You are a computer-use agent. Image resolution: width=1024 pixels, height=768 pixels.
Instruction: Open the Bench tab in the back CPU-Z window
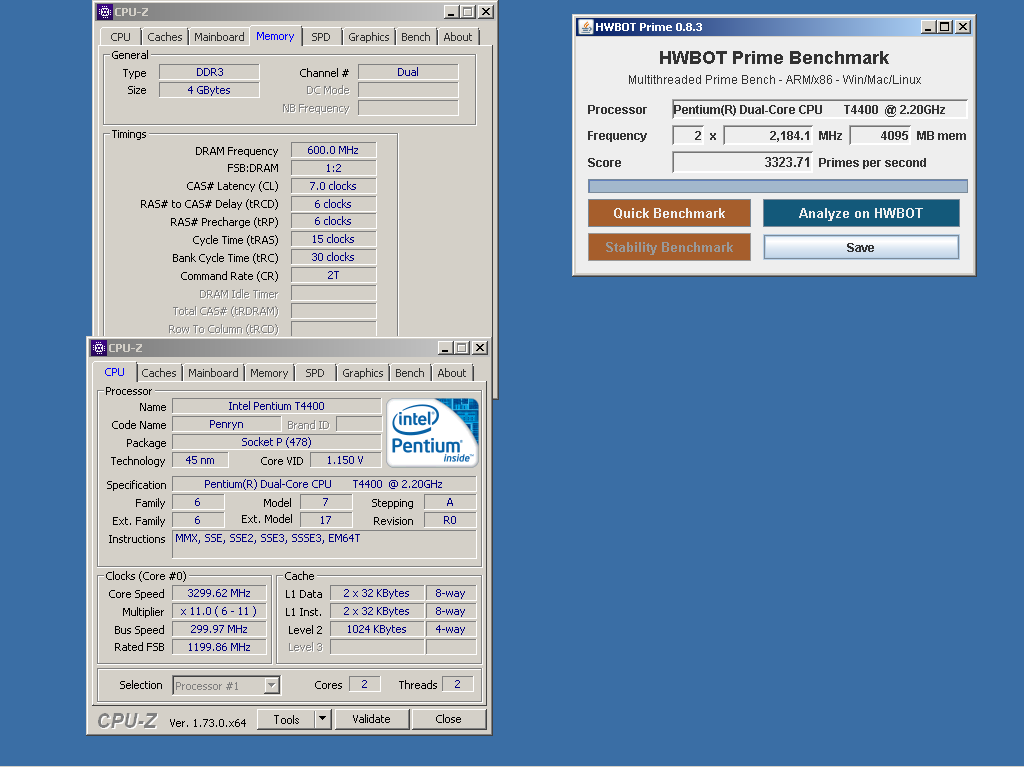tap(416, 37)
